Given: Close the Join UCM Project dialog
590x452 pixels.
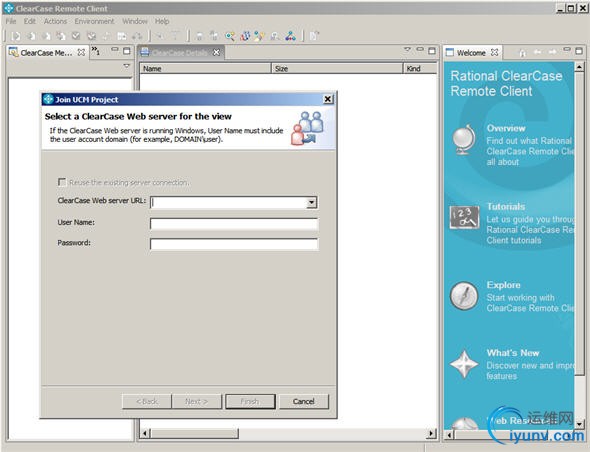Looking at the screenshot, I should [x=328, y=99].
